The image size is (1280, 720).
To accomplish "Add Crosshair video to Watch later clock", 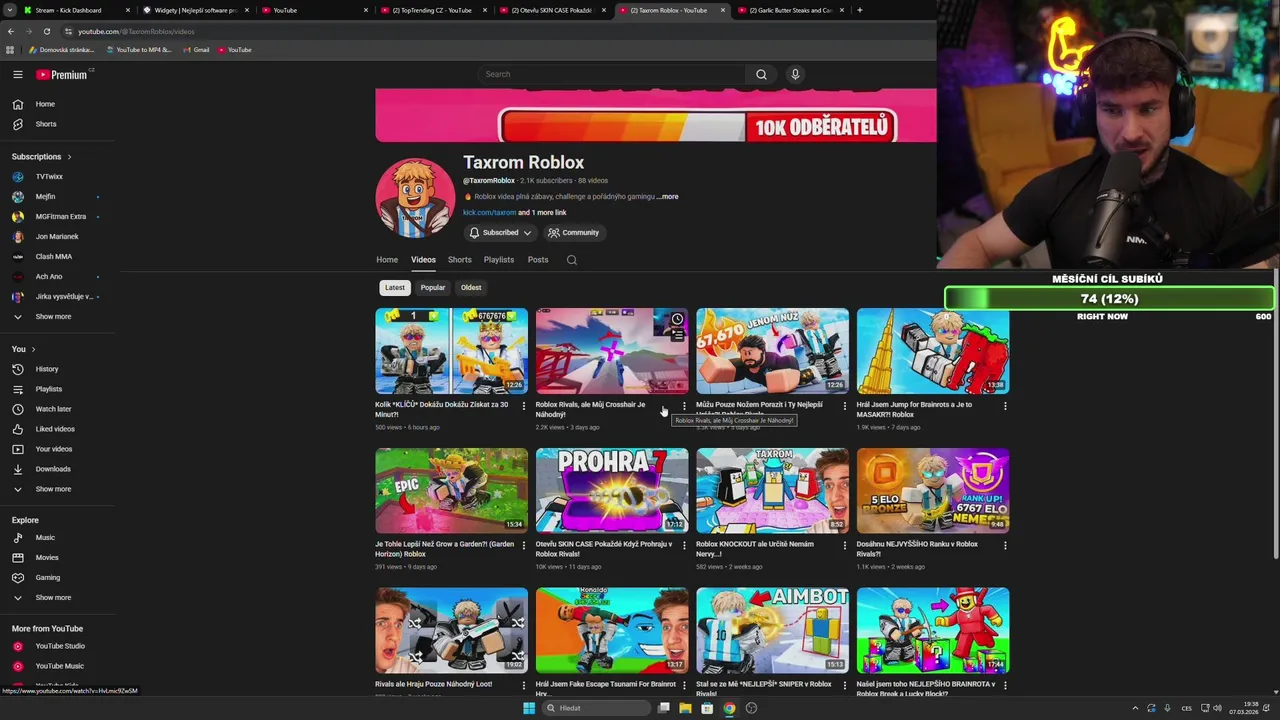I will pyautogui.click(x=677, y=320).
